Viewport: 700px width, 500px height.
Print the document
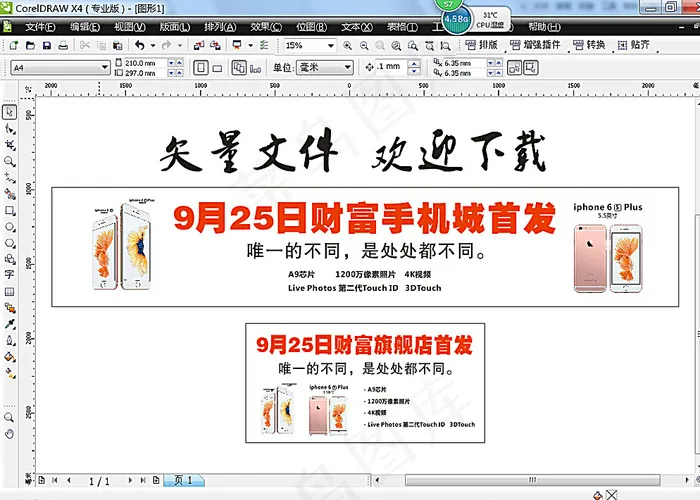(x=63, y=45)
